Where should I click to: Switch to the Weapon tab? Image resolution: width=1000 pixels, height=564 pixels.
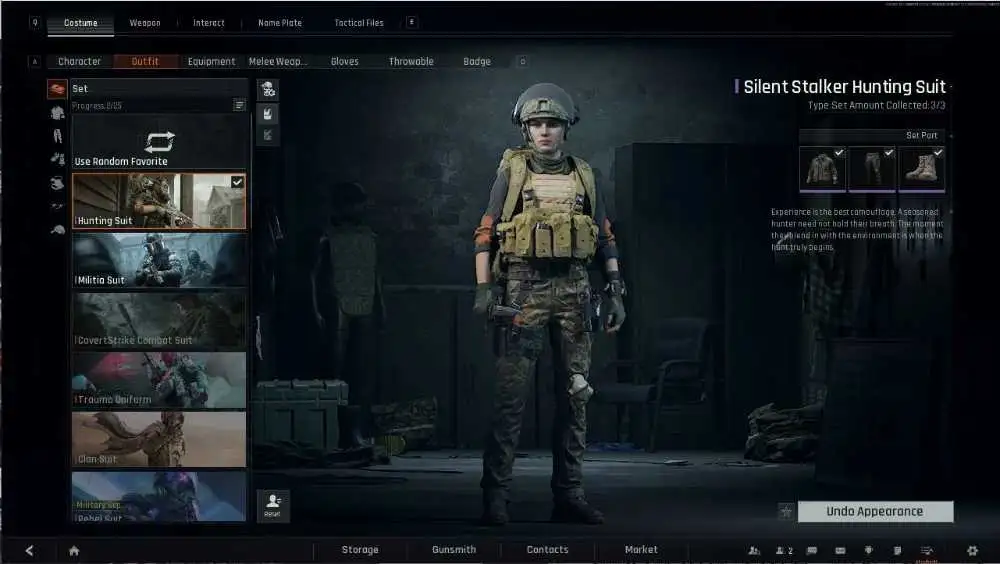(145, 23)
